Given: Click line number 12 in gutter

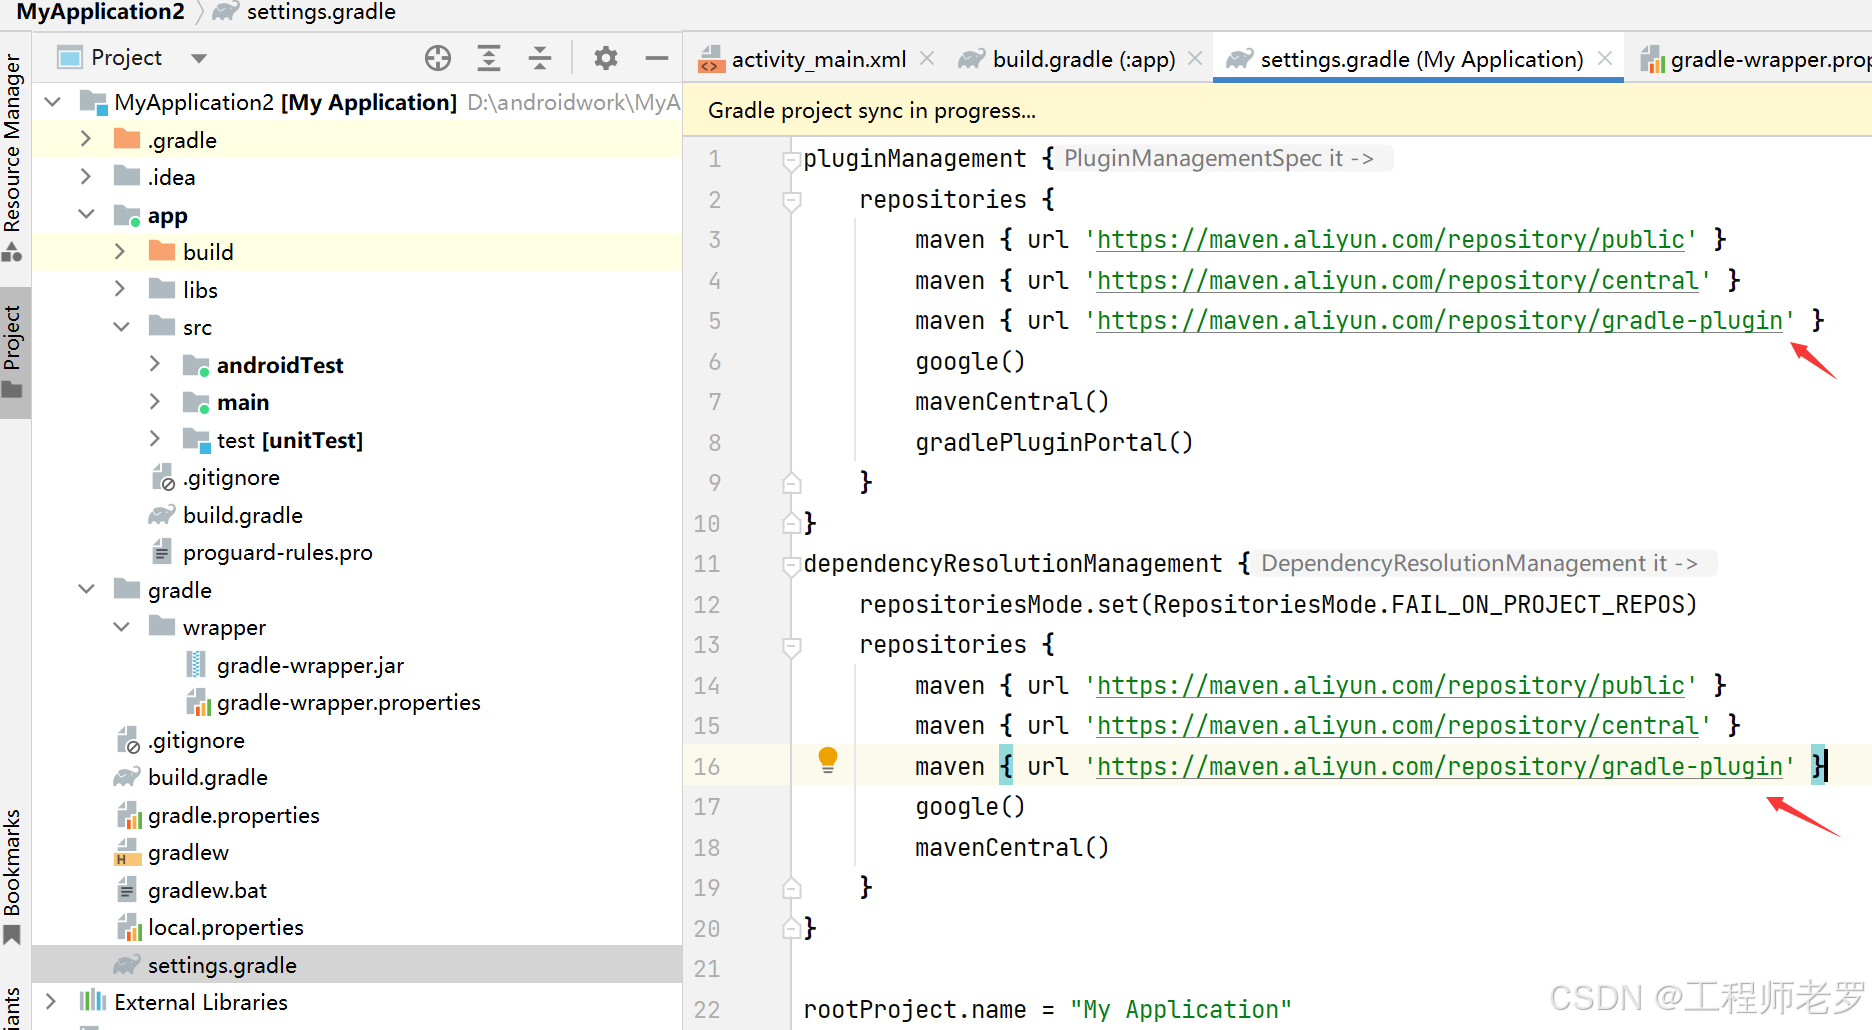Looking at the screenshot, I should tap(707, 605).
